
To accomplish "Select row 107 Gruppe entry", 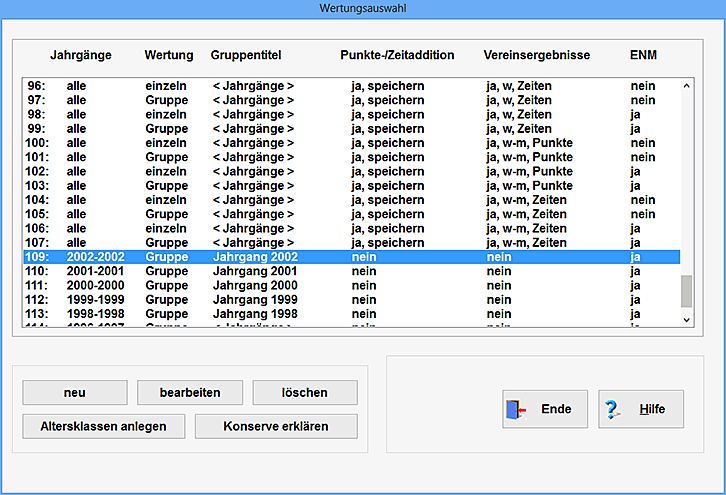I will click(350, 243).
